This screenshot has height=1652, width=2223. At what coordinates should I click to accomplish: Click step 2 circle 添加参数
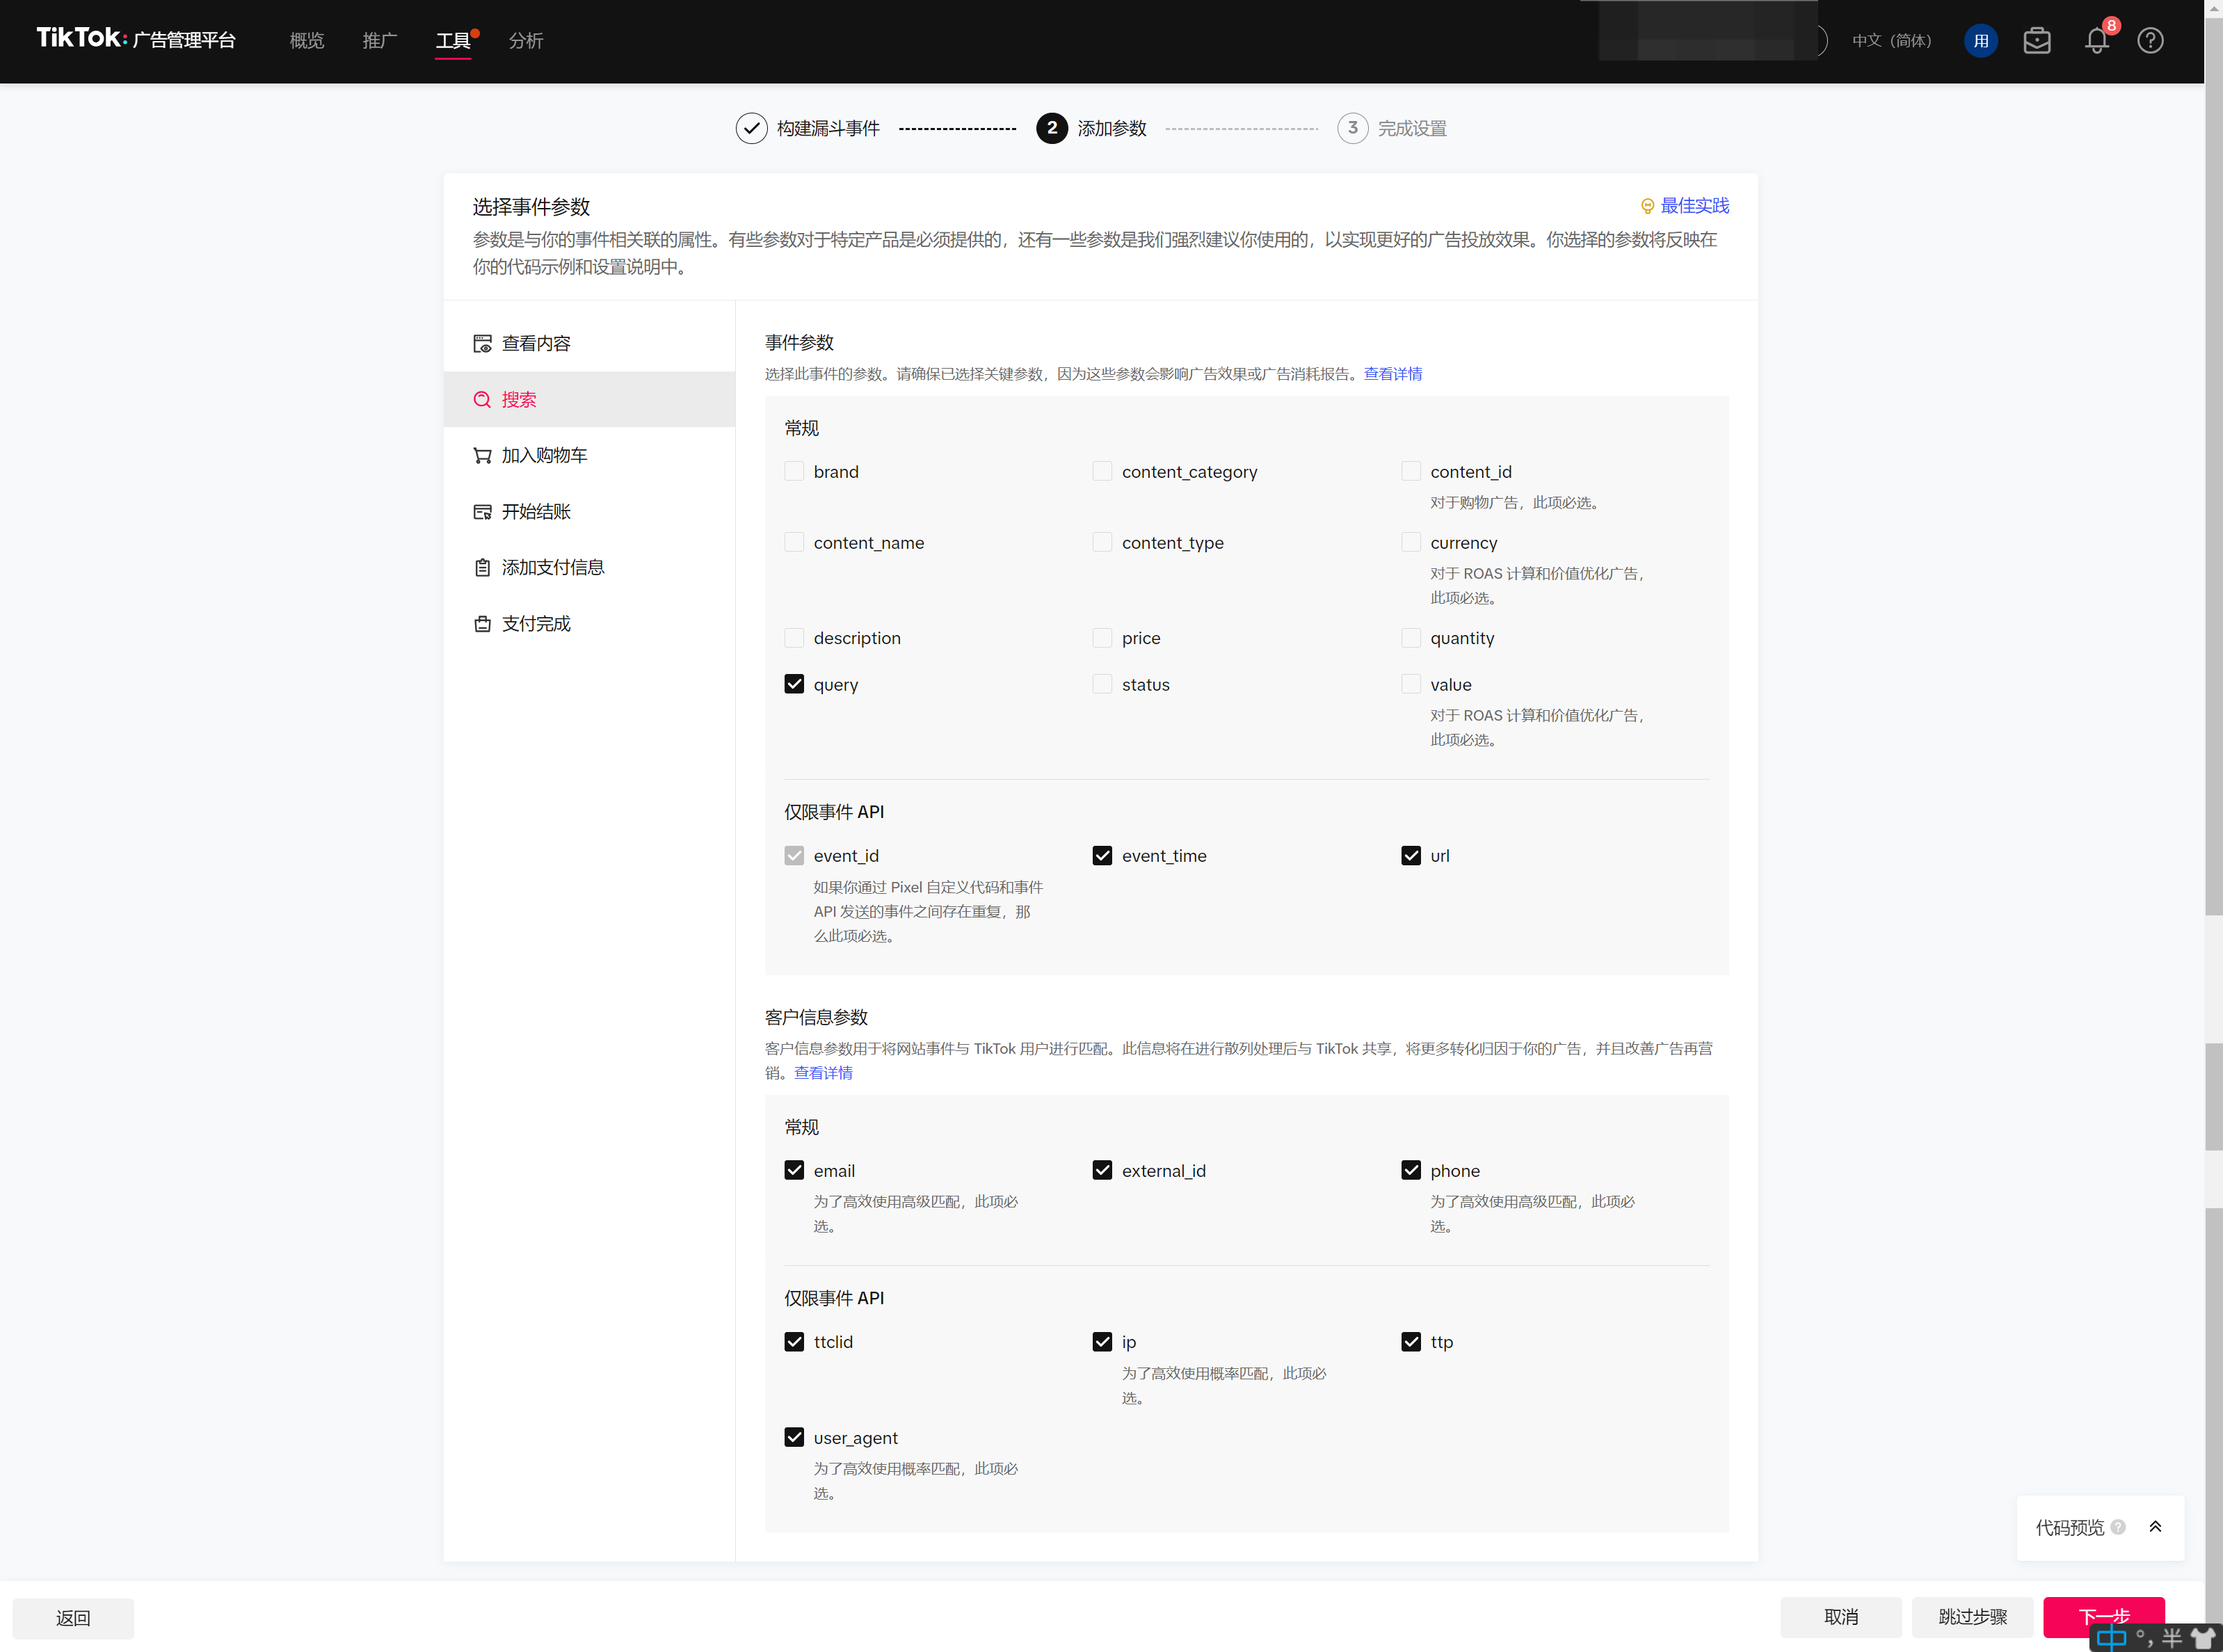point(1051,128)
